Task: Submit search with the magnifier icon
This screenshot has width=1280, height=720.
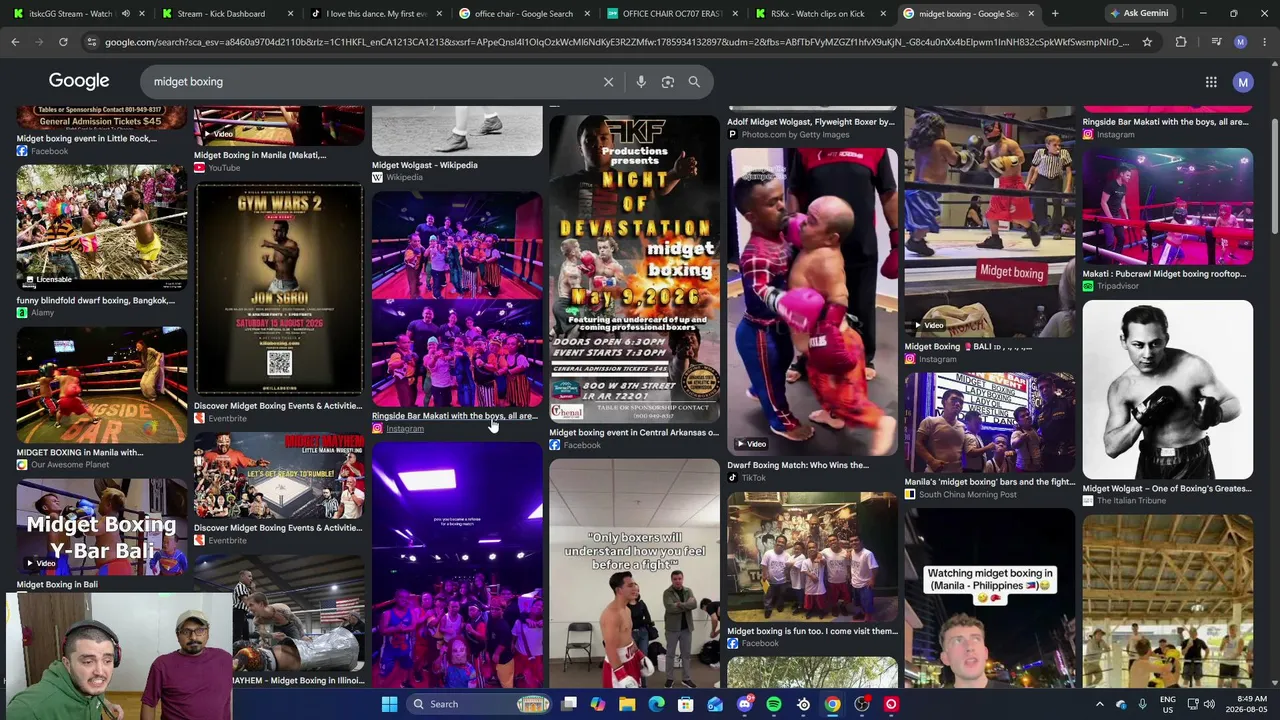Action: pyautogui.click(x=694, y=82)
